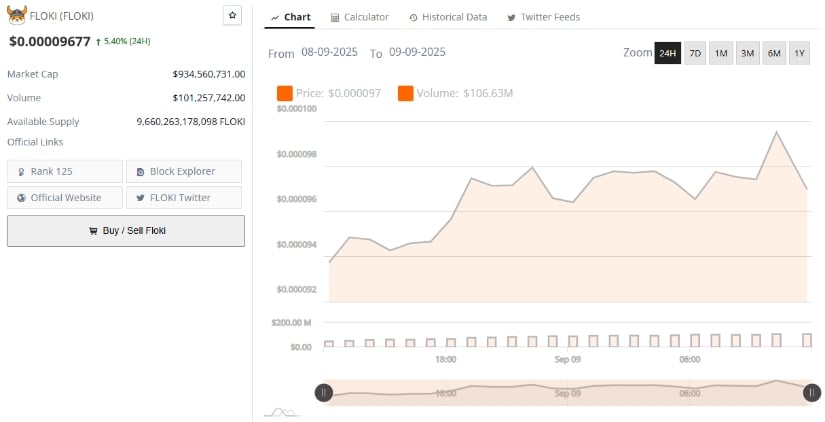Click the globe icon beside Official Website
Screen dimensions: 825x422
[22, 198]
